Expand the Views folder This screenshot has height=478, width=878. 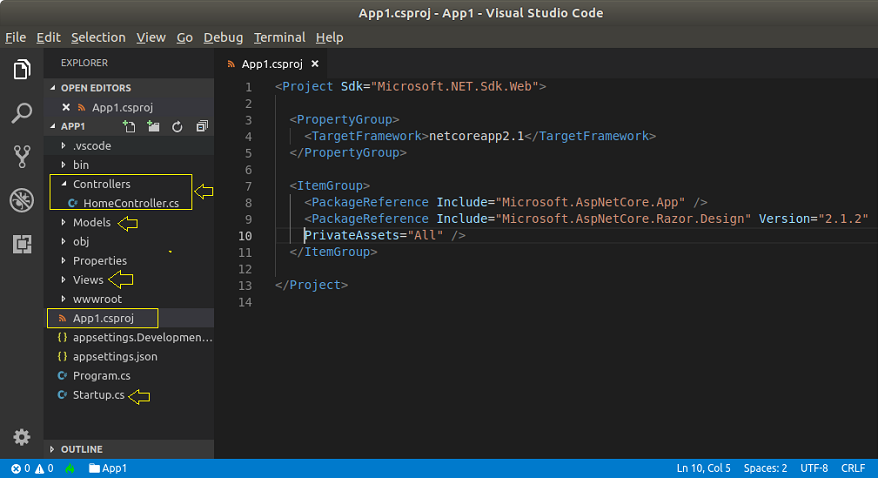(x=63, y=279)
